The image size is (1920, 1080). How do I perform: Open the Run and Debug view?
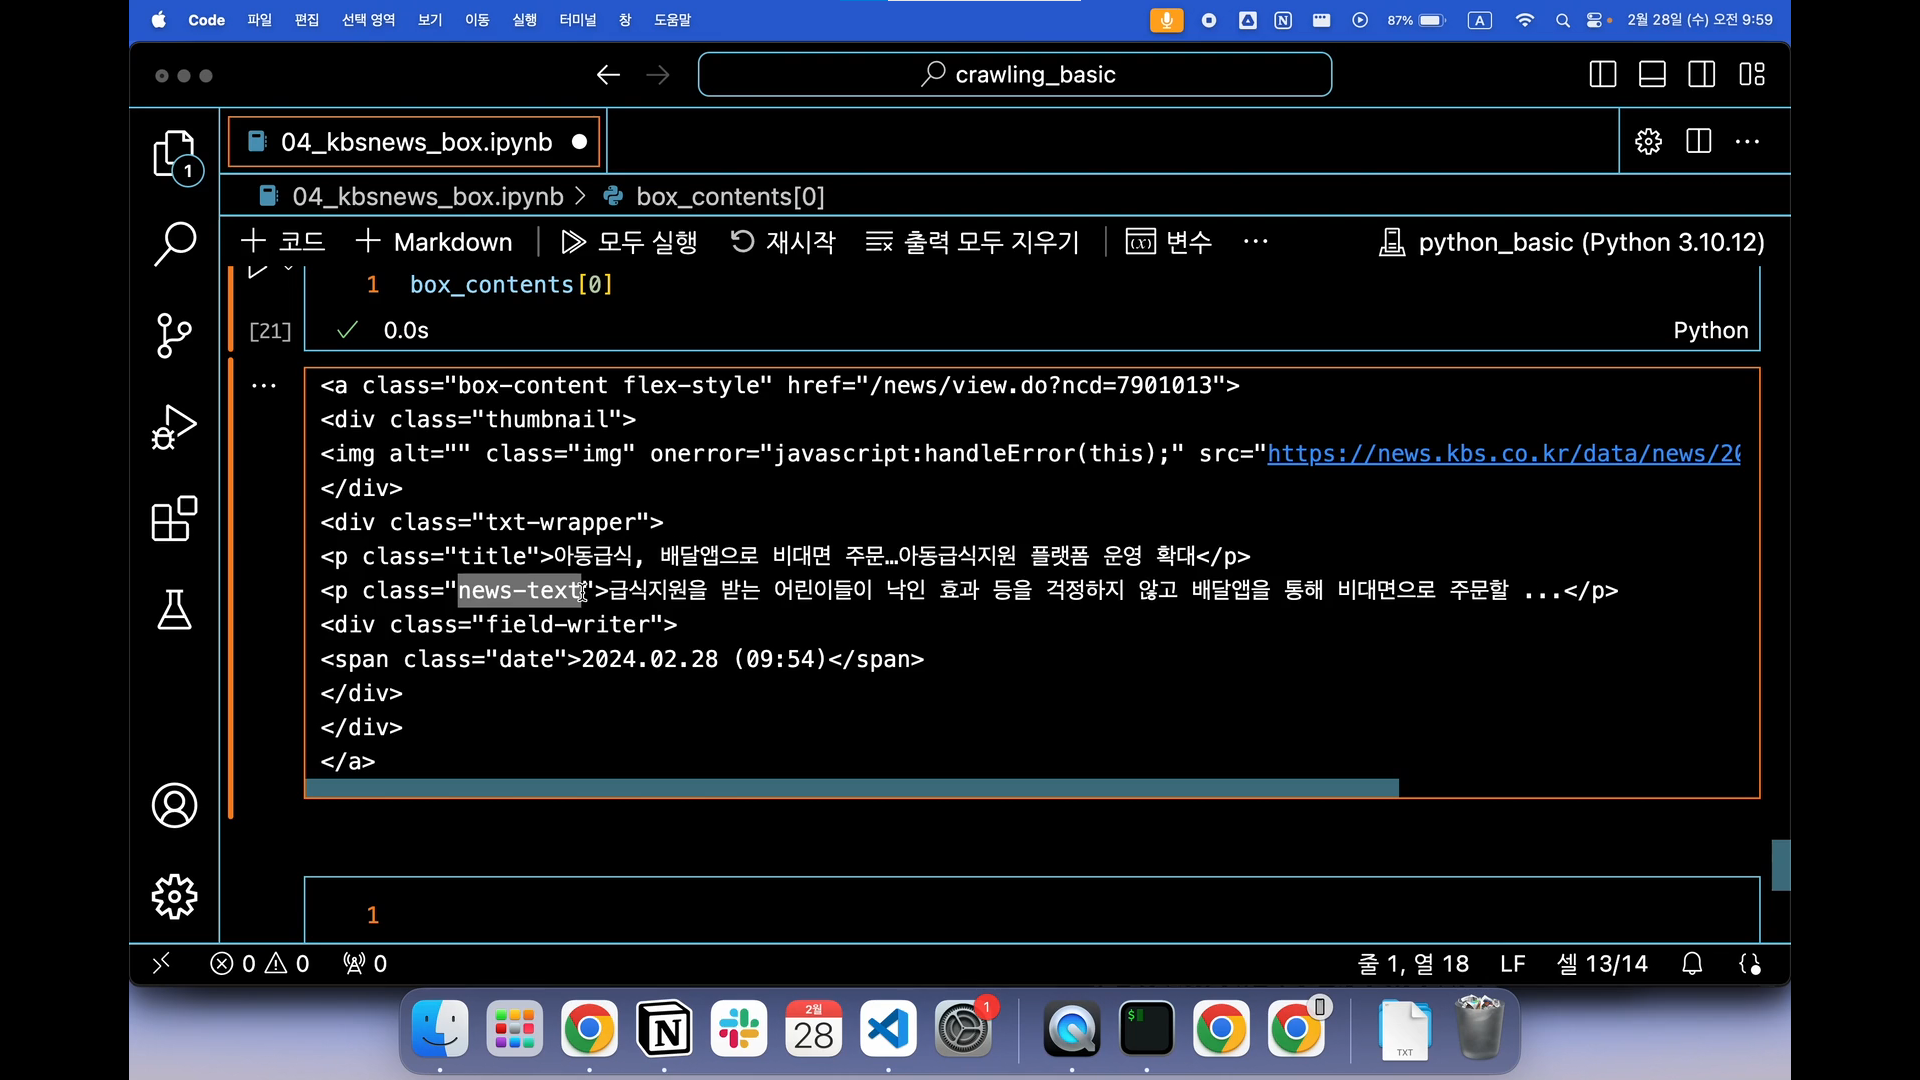pyautogui.click(x=174, y=427)
